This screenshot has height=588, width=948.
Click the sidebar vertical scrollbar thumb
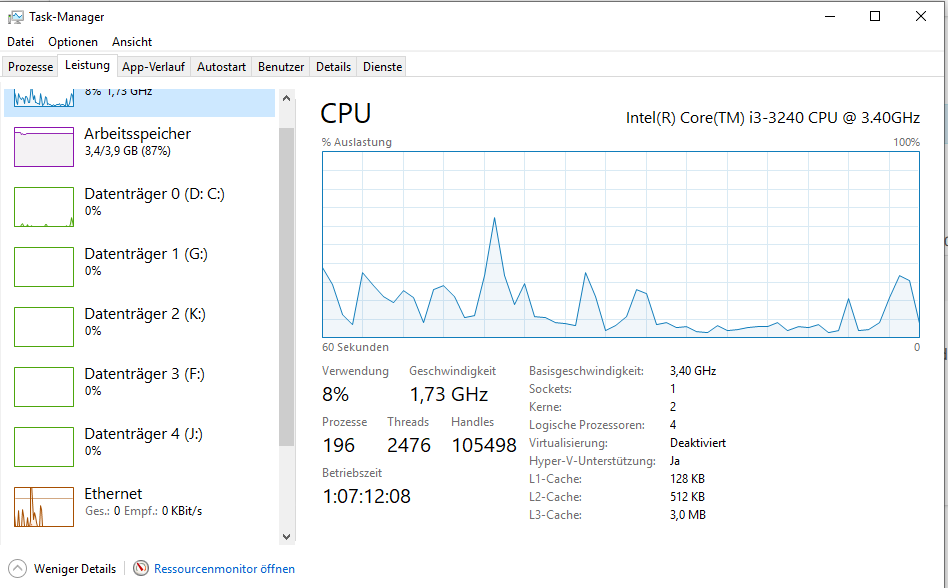tap(287, 287)
